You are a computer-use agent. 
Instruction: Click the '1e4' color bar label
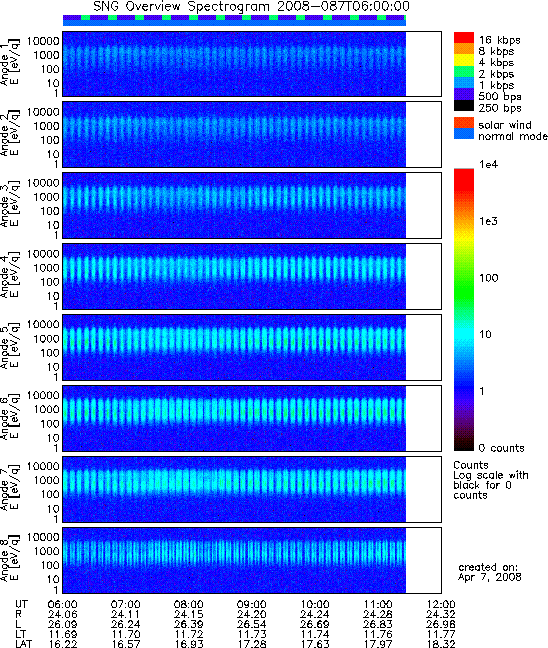pyautogui.click(x=488, y=164)
